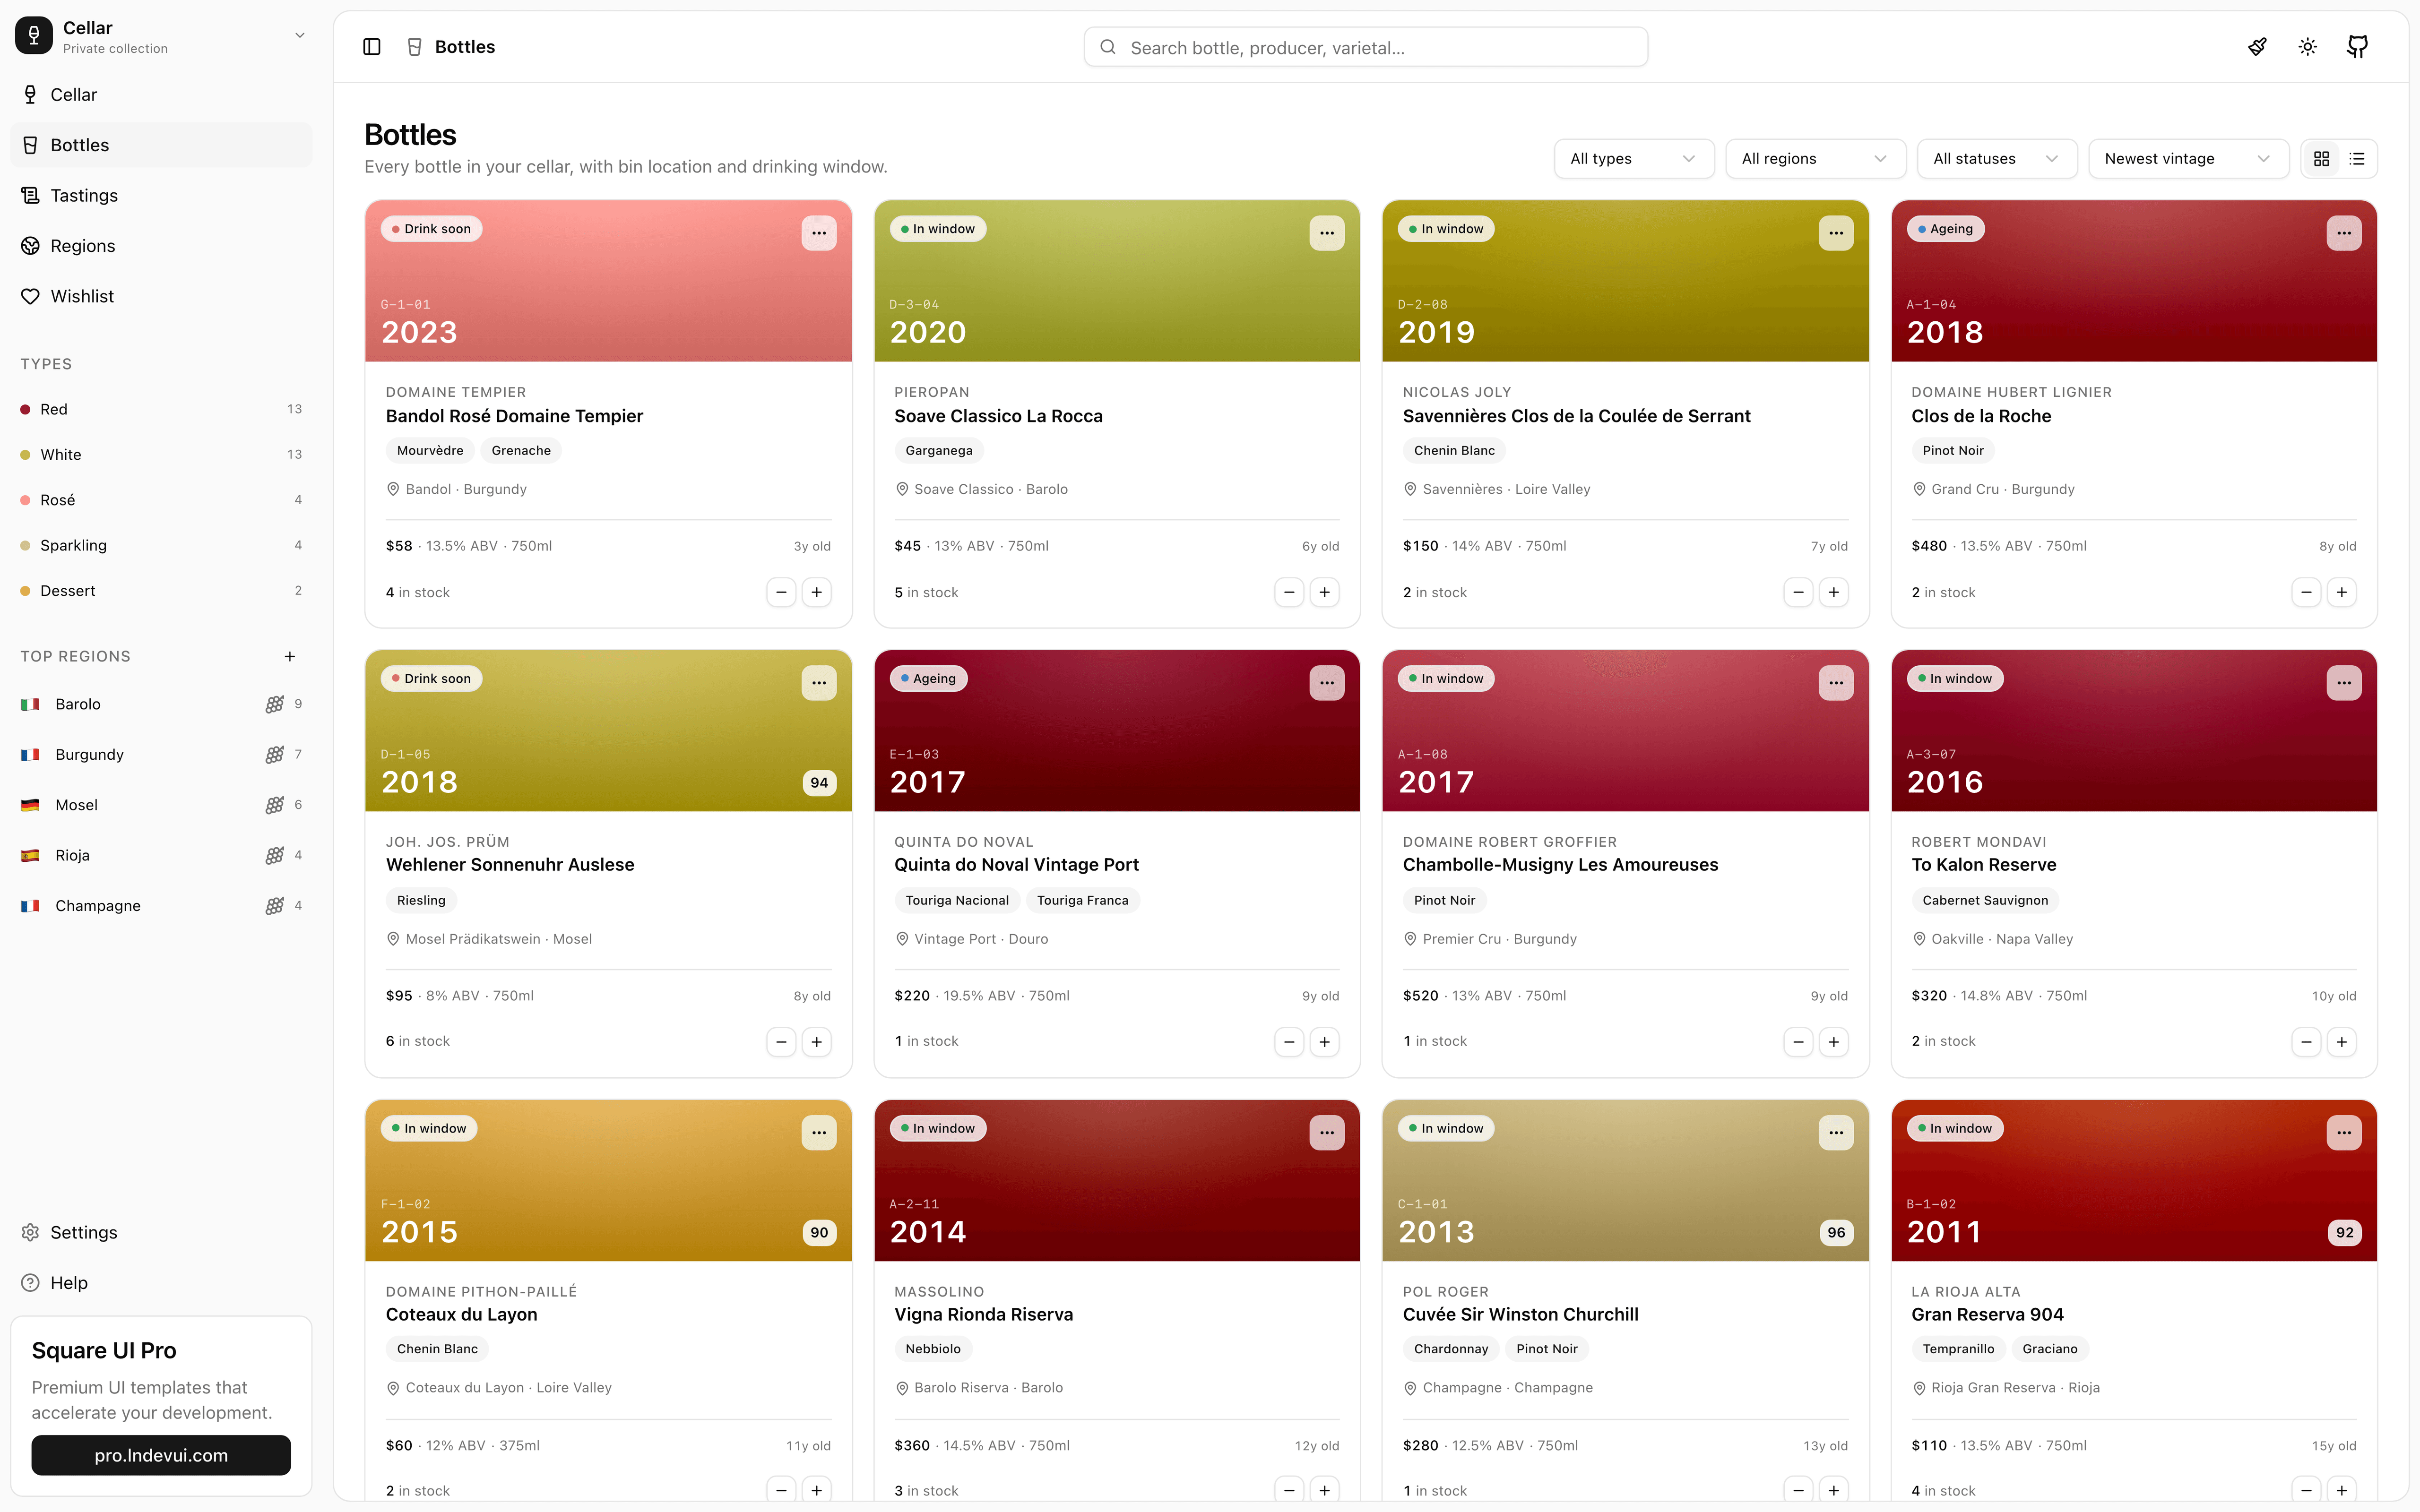2420x1512 pixels.
Task: Click the Cellar logo icon
Action: pos(34,36)
